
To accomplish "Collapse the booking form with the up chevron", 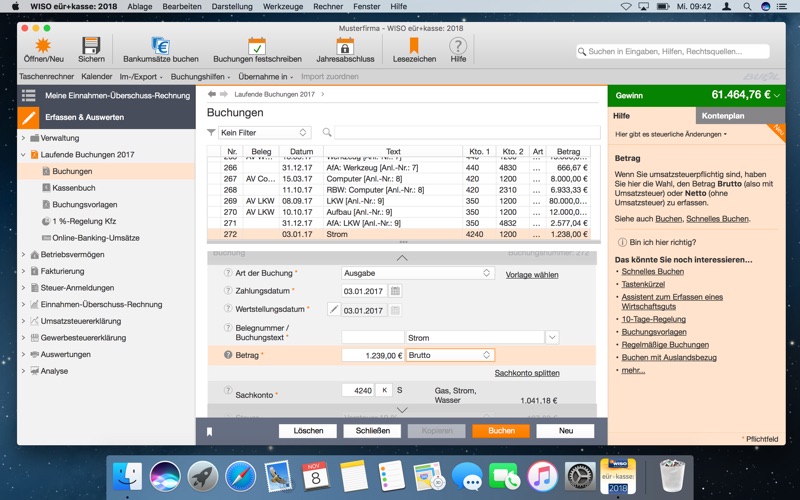I will (x=402, y=258).
